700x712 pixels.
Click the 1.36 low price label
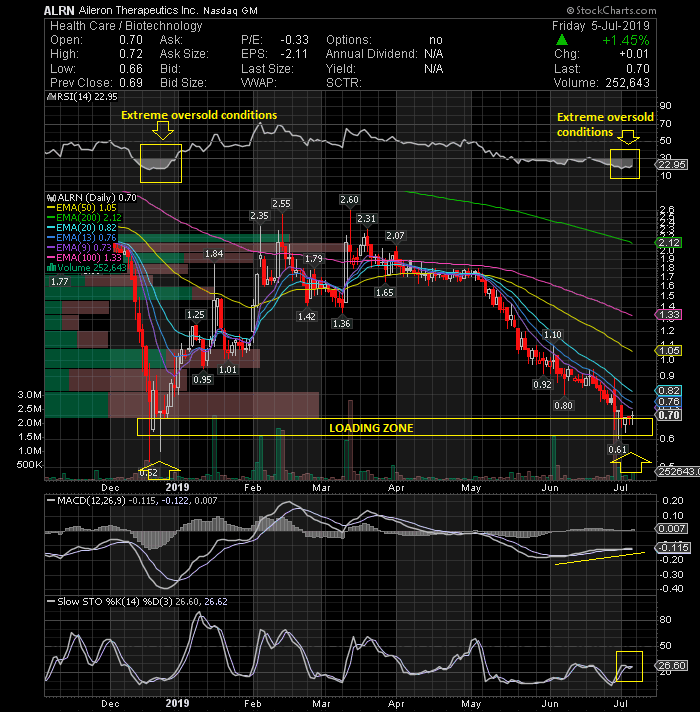341,324
